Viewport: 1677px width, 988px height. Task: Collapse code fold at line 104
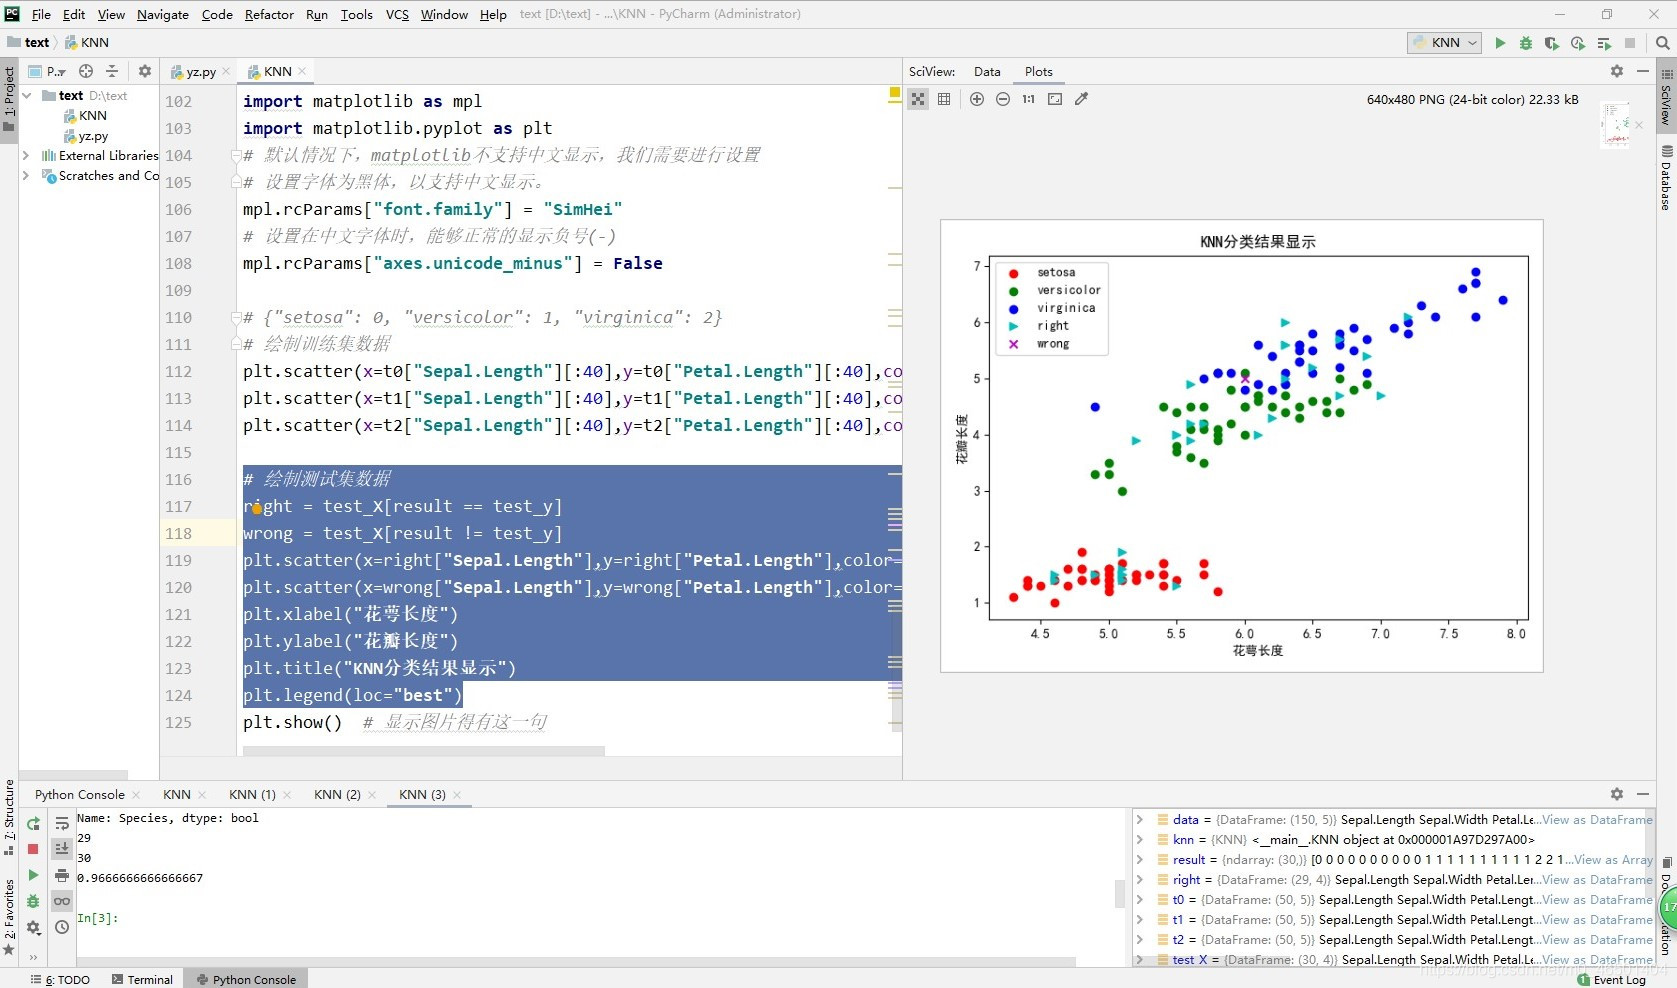[x=236, y=156]
